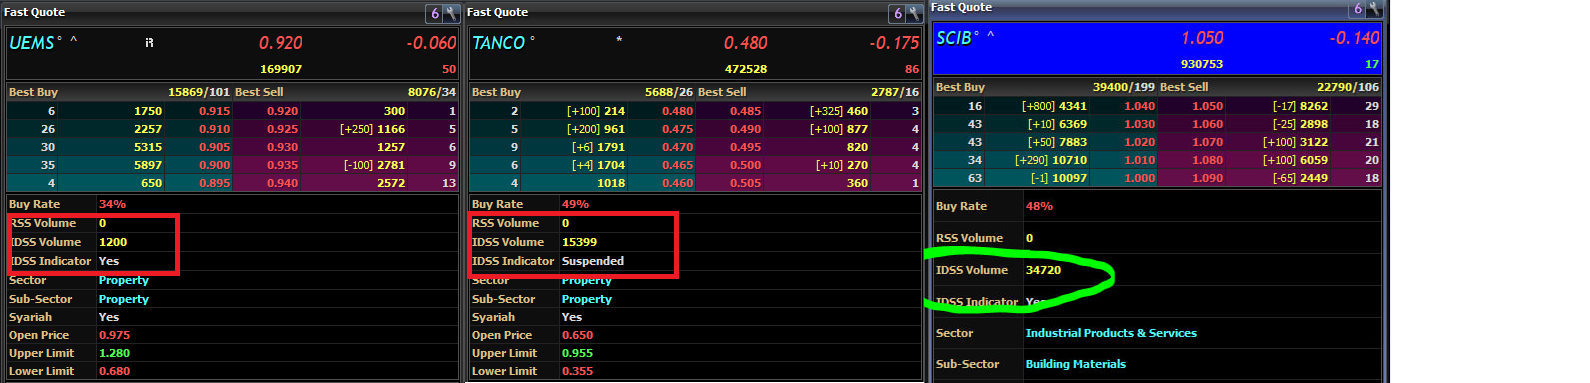The height and width of the screenshot is (383, 1590).
Task: Click link group 6 icon in UEMS panel
Action: (x=435, y=13)
